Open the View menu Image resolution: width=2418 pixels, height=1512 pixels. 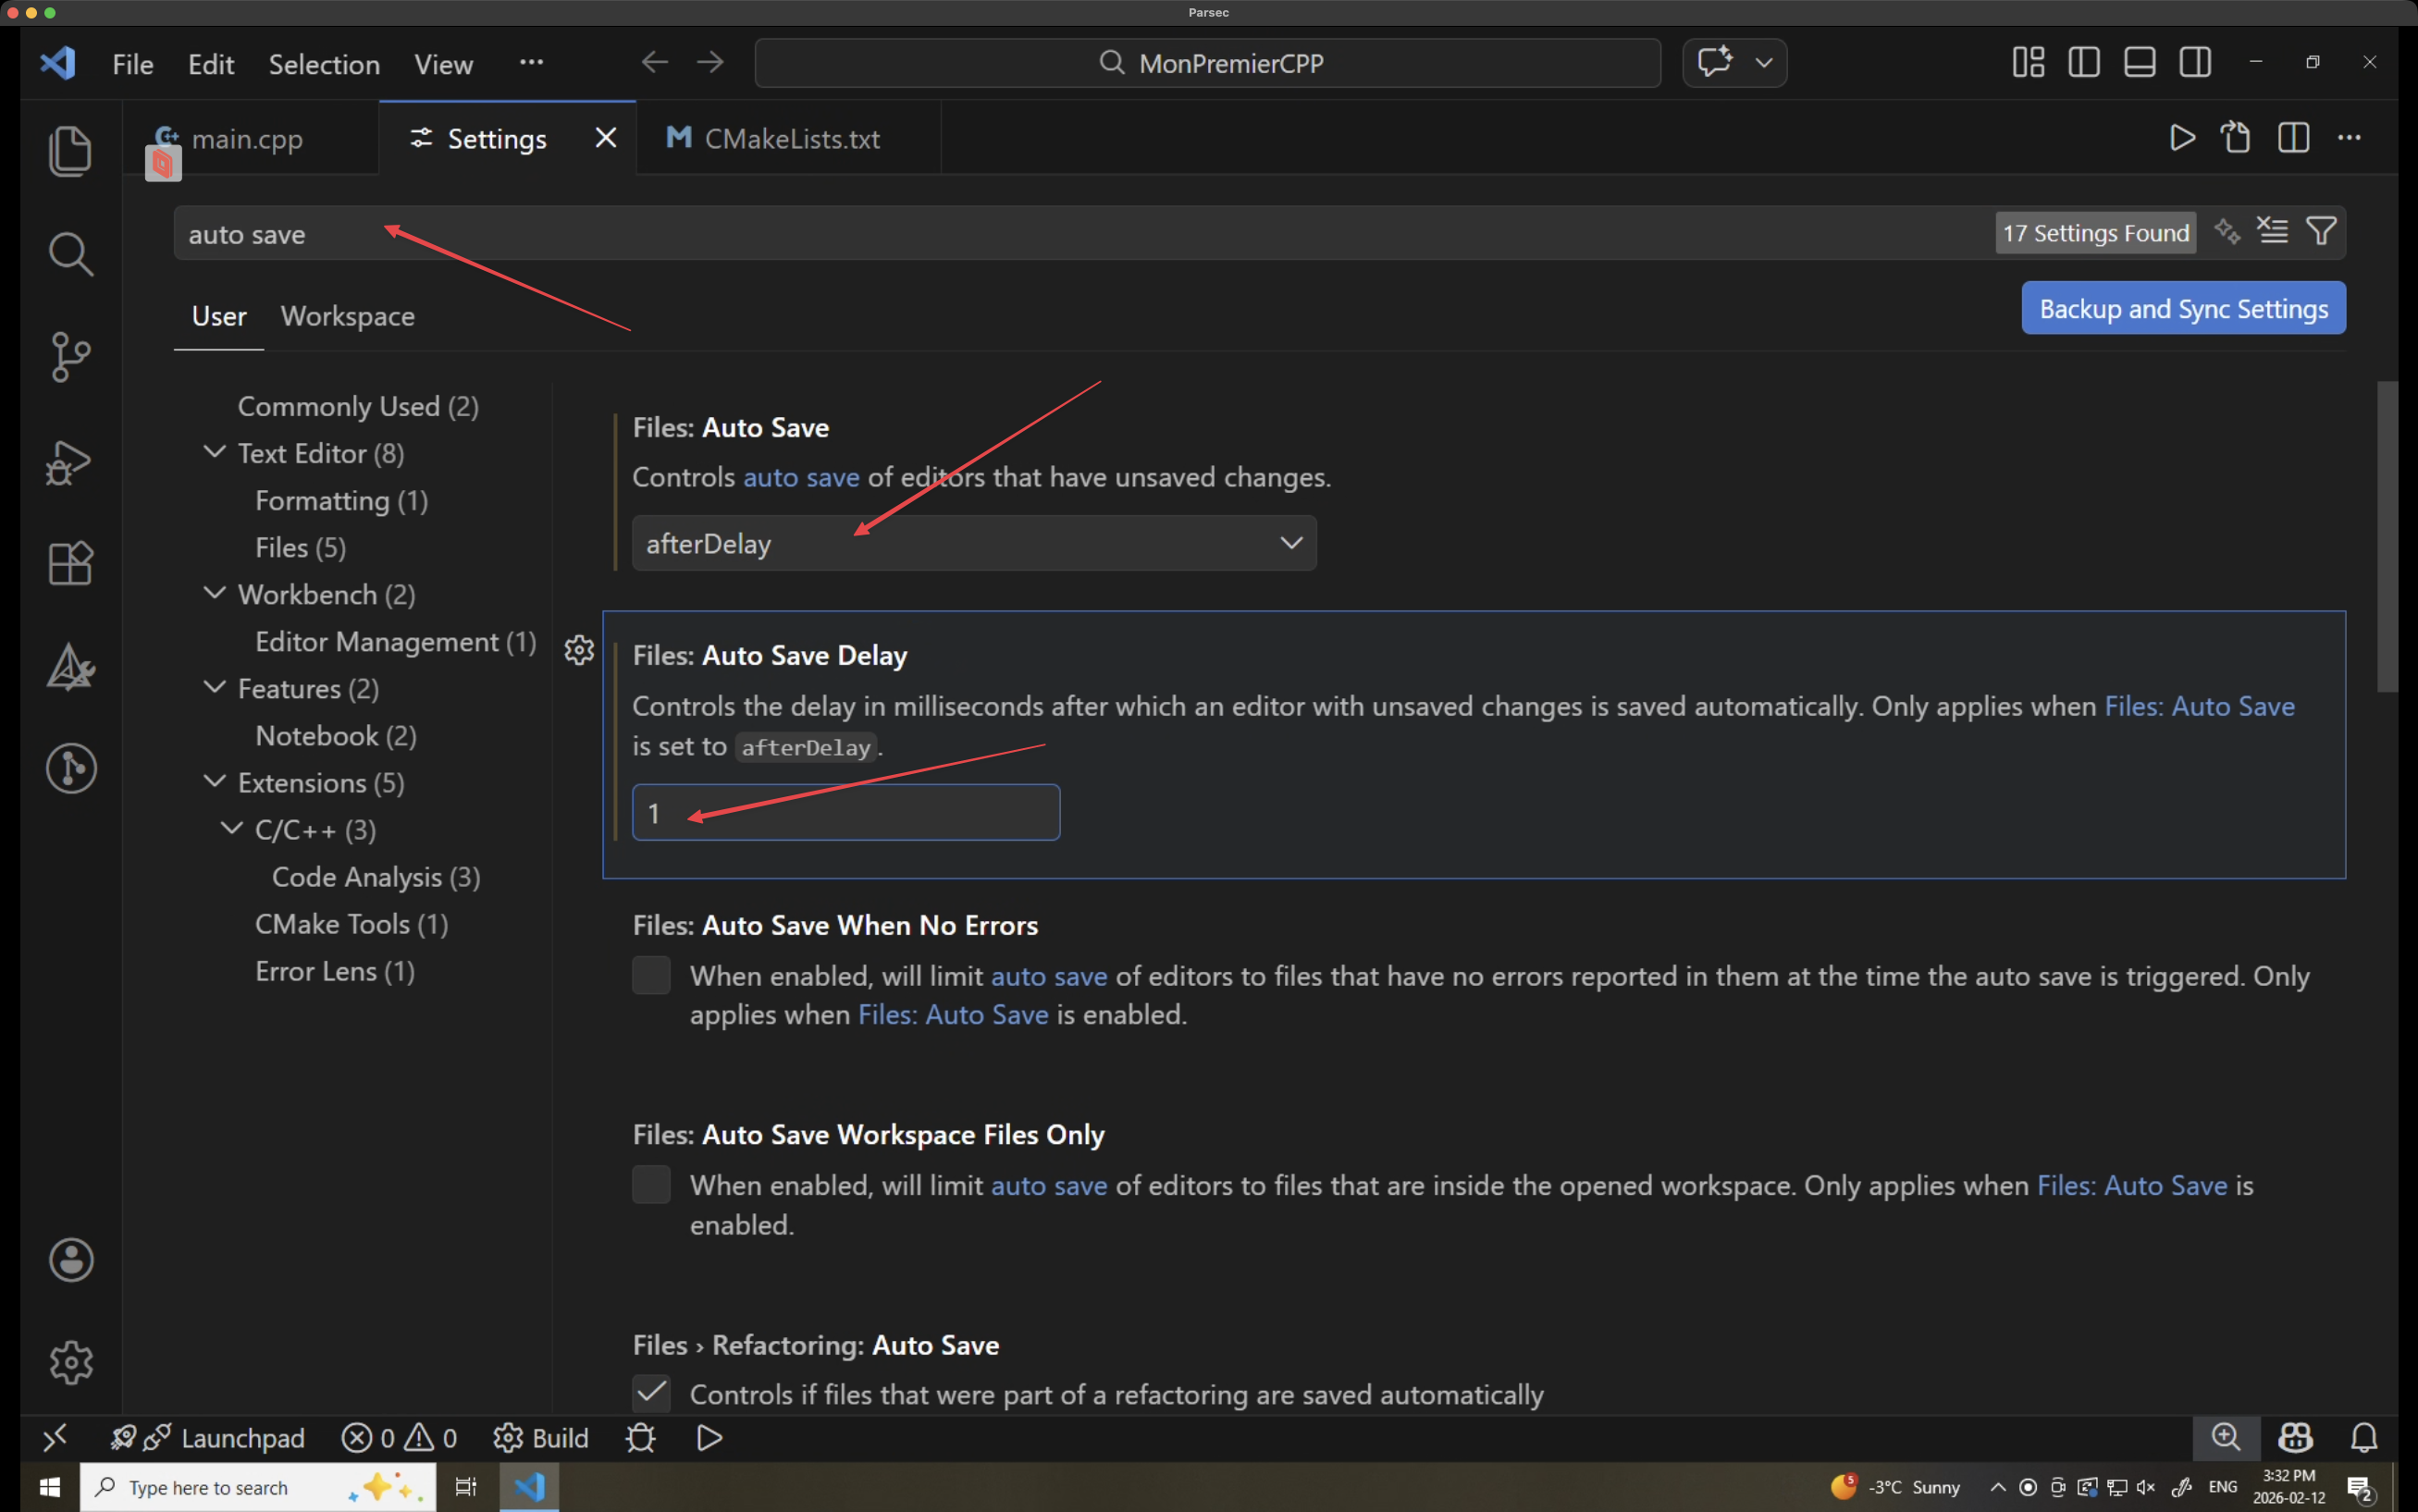click(x=443, y=64)
